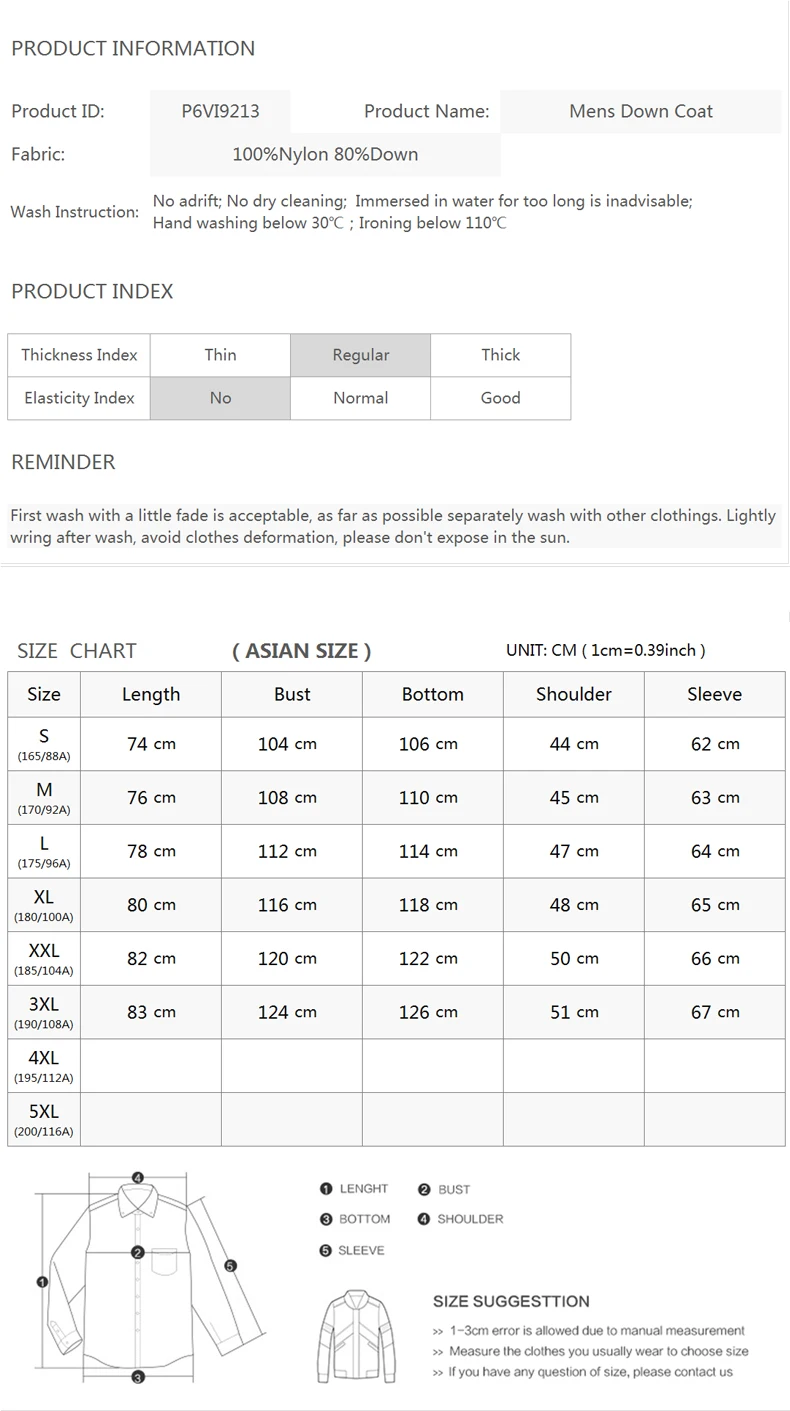Click the Shoulder column header
Image resolution: width=790 pixels, height=1411 pixels.
[574, 694]
